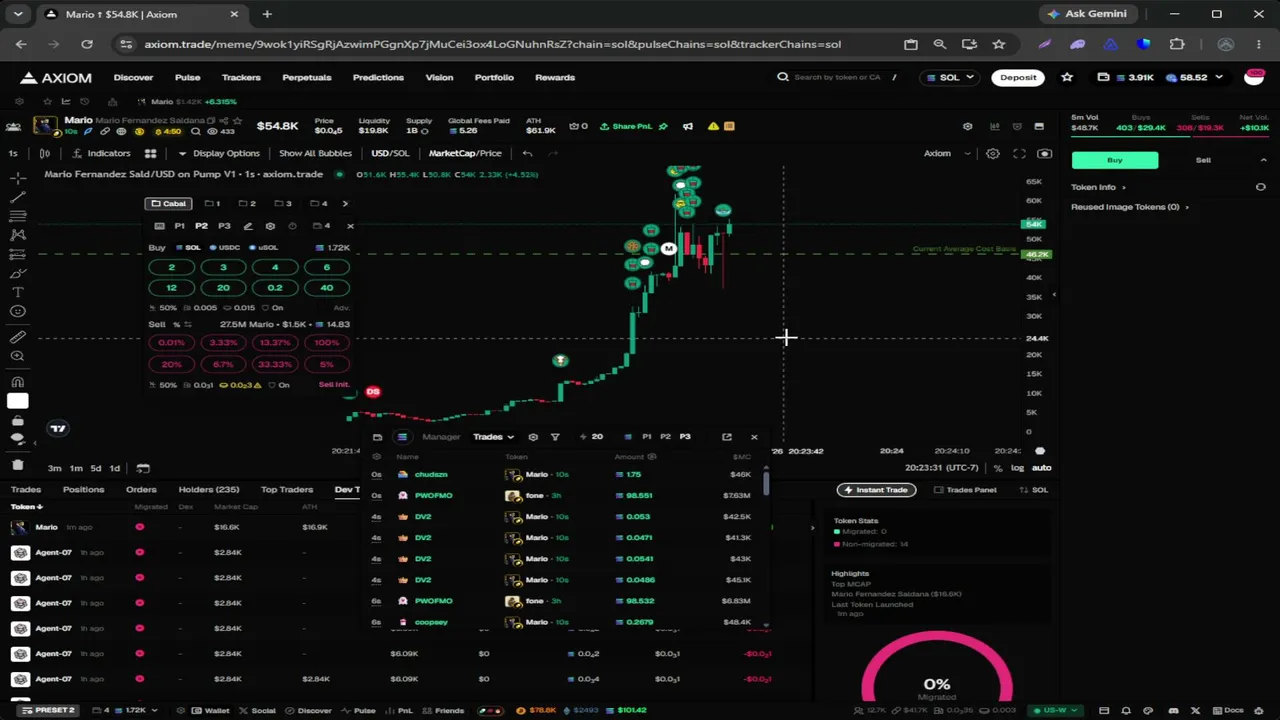1280x720 pixels.
Task: Toggle MarketCap/Price chart mode
Action: point(465,153)
